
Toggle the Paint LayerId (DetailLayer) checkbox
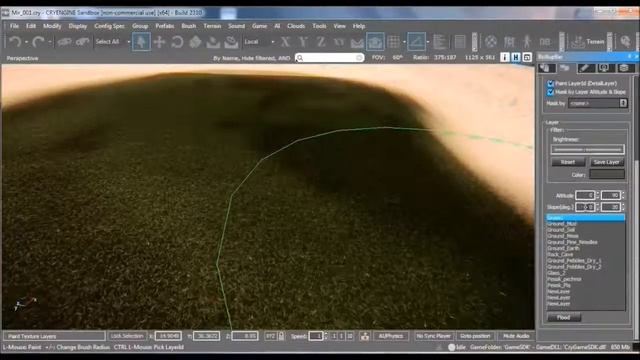click(550, 83)
